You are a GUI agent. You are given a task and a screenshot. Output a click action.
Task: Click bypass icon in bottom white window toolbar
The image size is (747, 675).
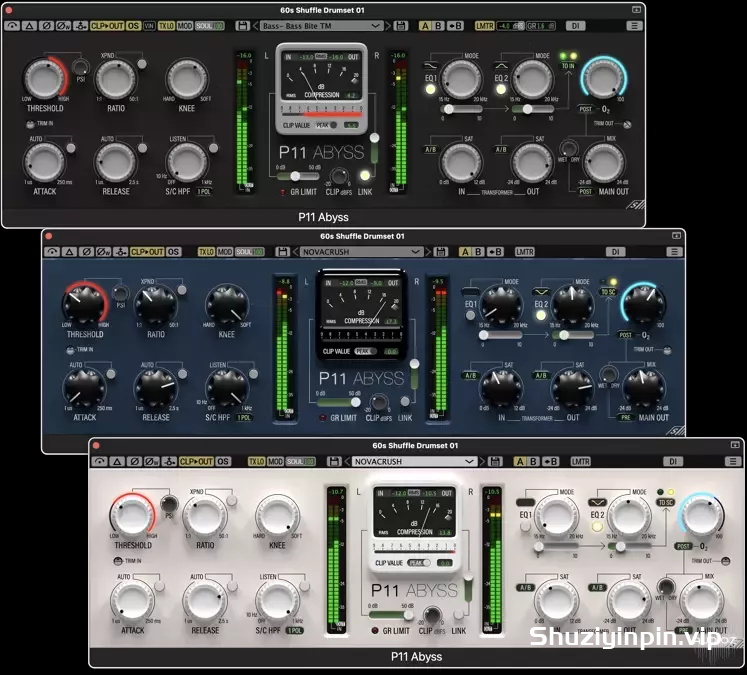pos(100,461)
